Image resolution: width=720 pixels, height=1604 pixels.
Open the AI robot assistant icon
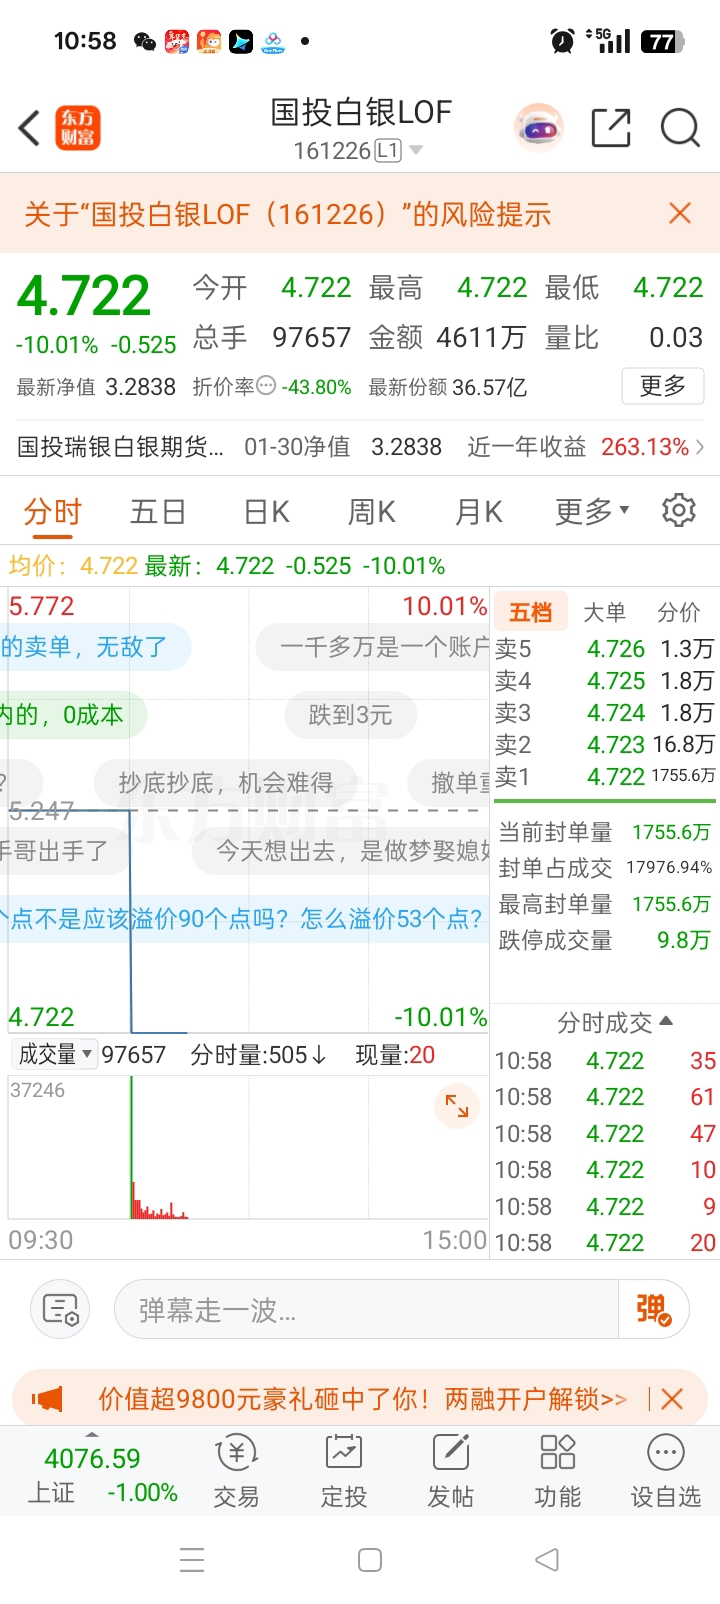tap(539, 128)
